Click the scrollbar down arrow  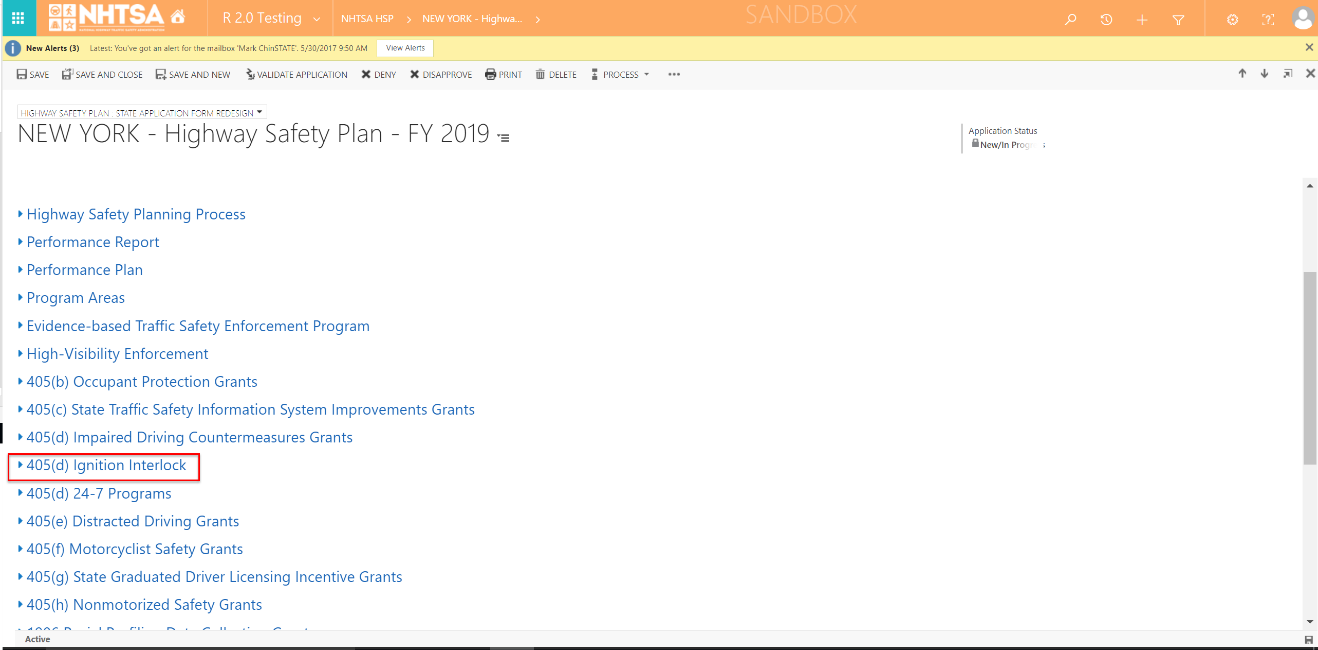click(1309, 622)
